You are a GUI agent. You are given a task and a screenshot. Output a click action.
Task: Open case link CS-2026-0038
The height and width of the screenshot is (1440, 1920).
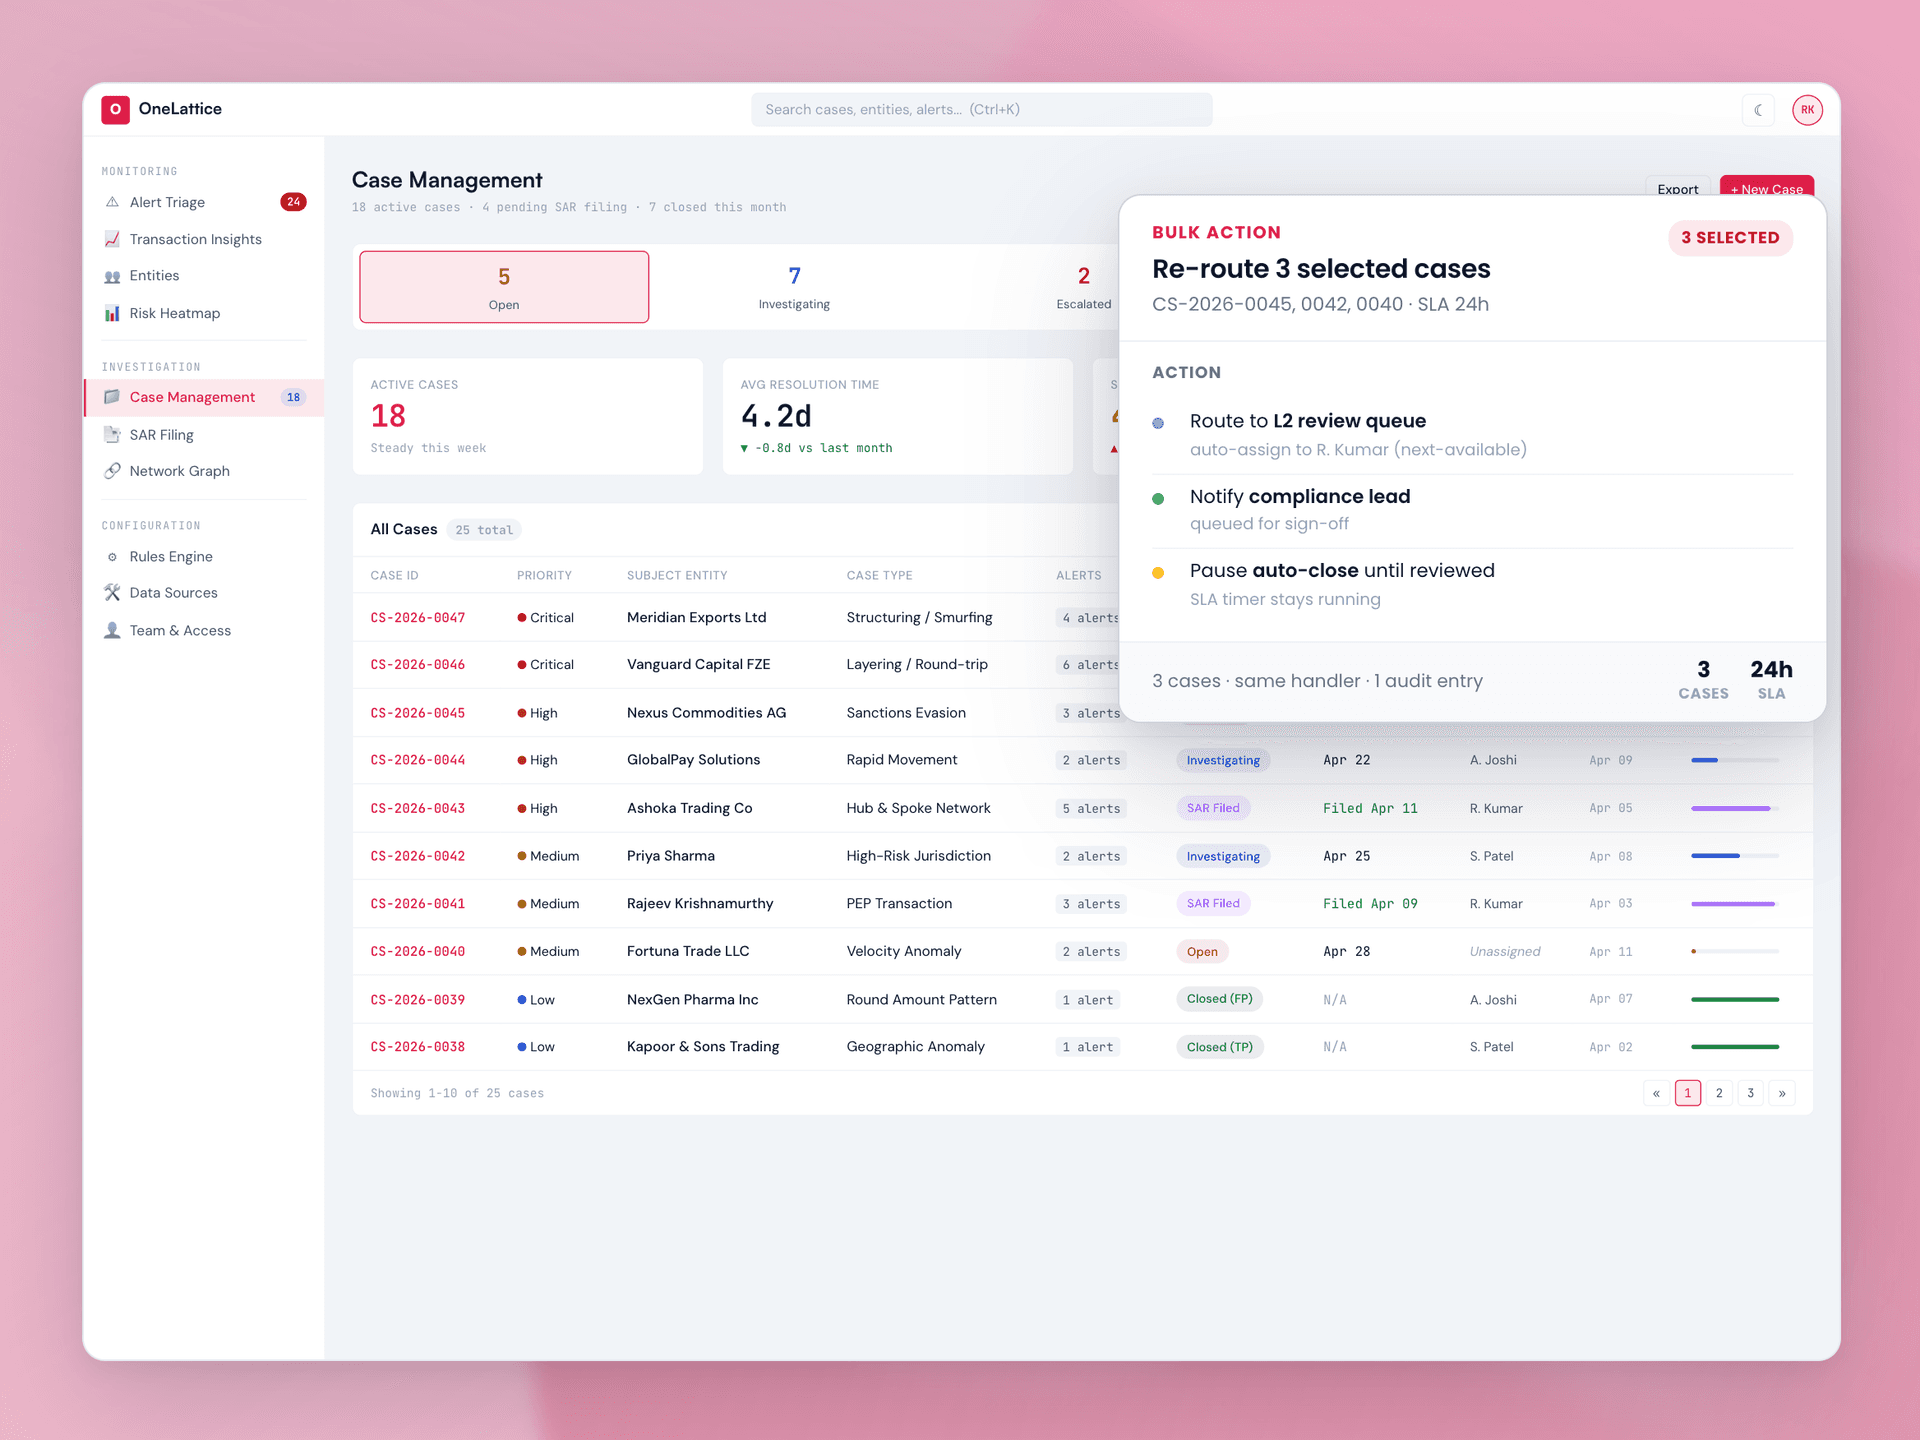coord(418,1047)
